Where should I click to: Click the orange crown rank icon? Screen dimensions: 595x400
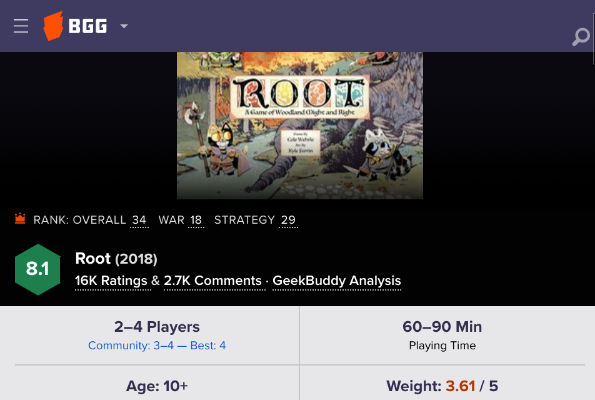20,219
